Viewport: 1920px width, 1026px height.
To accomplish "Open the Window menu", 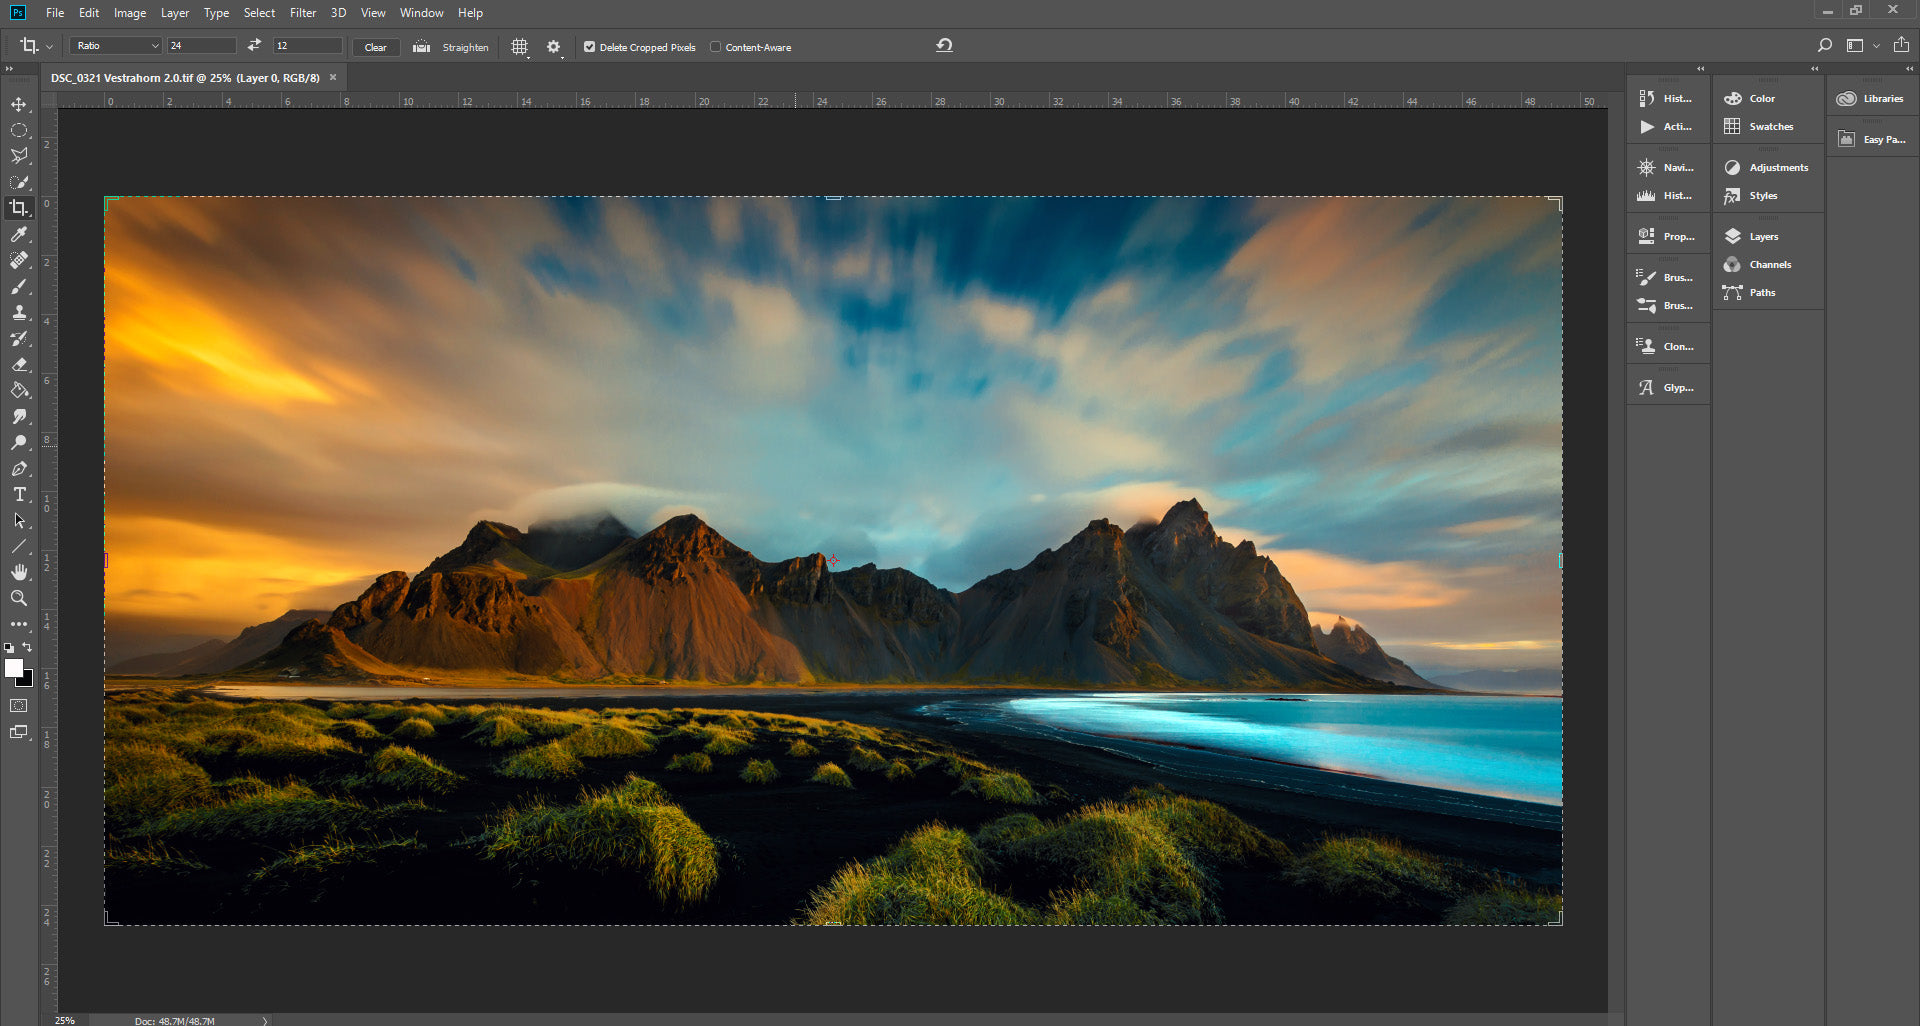I will (422, 13).
